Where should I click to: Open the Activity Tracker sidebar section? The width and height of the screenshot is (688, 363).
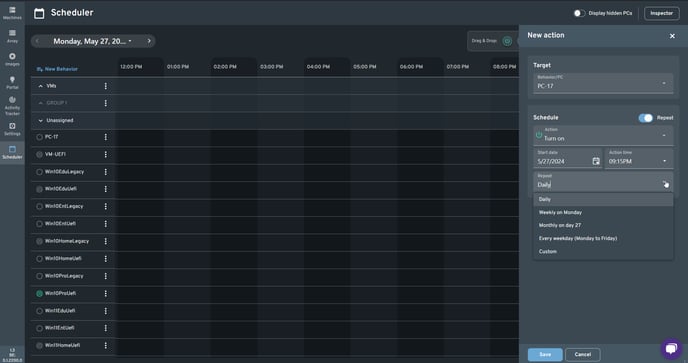(12, 106)
